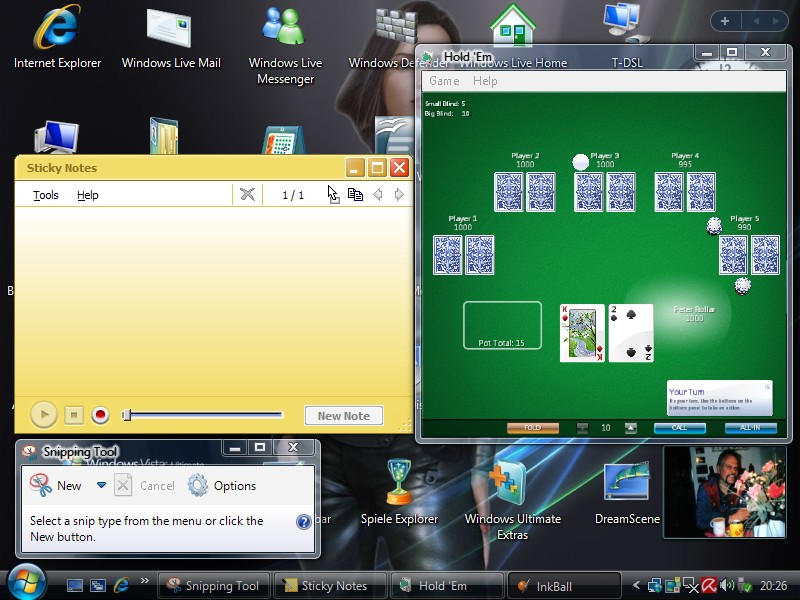
Task: Open the Help menu in Sticky Notes
Action: tap(88, 195)
